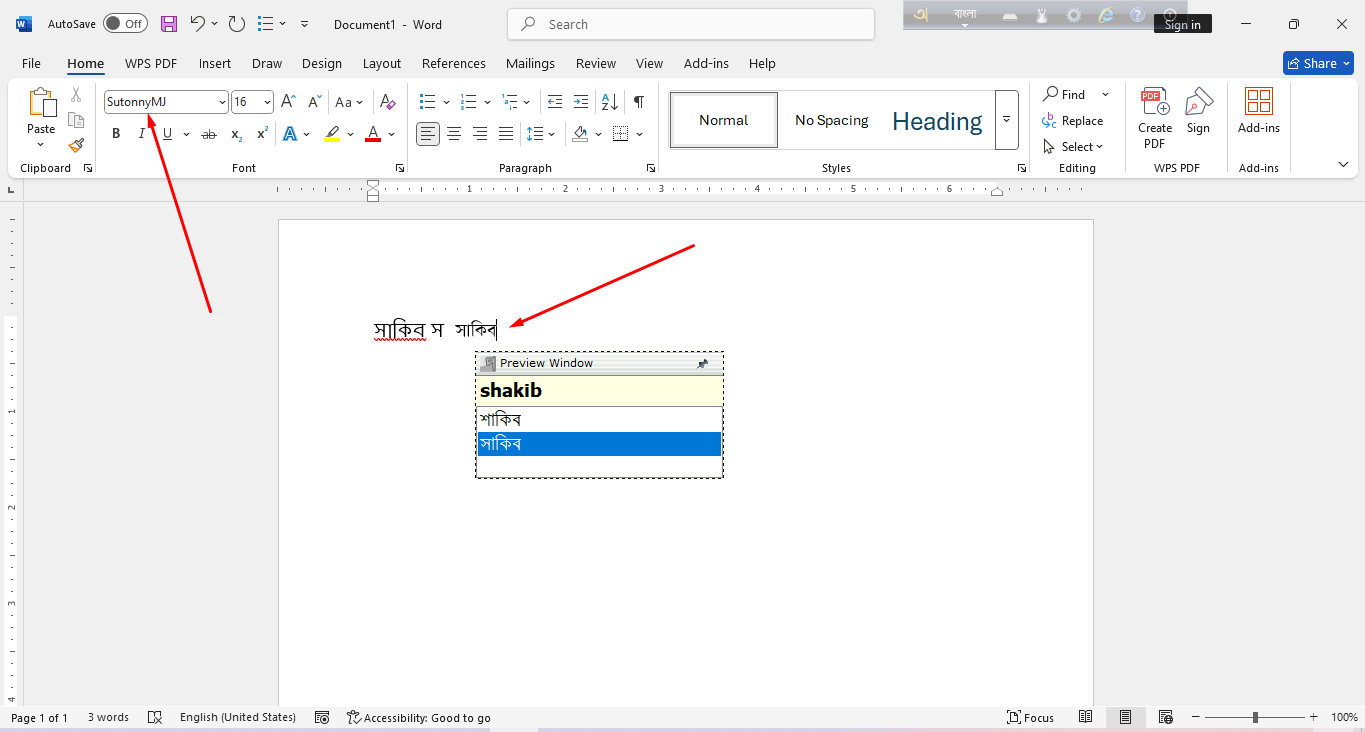
Task: Toggle the AutoSave switch
Action: click(125, 24)
